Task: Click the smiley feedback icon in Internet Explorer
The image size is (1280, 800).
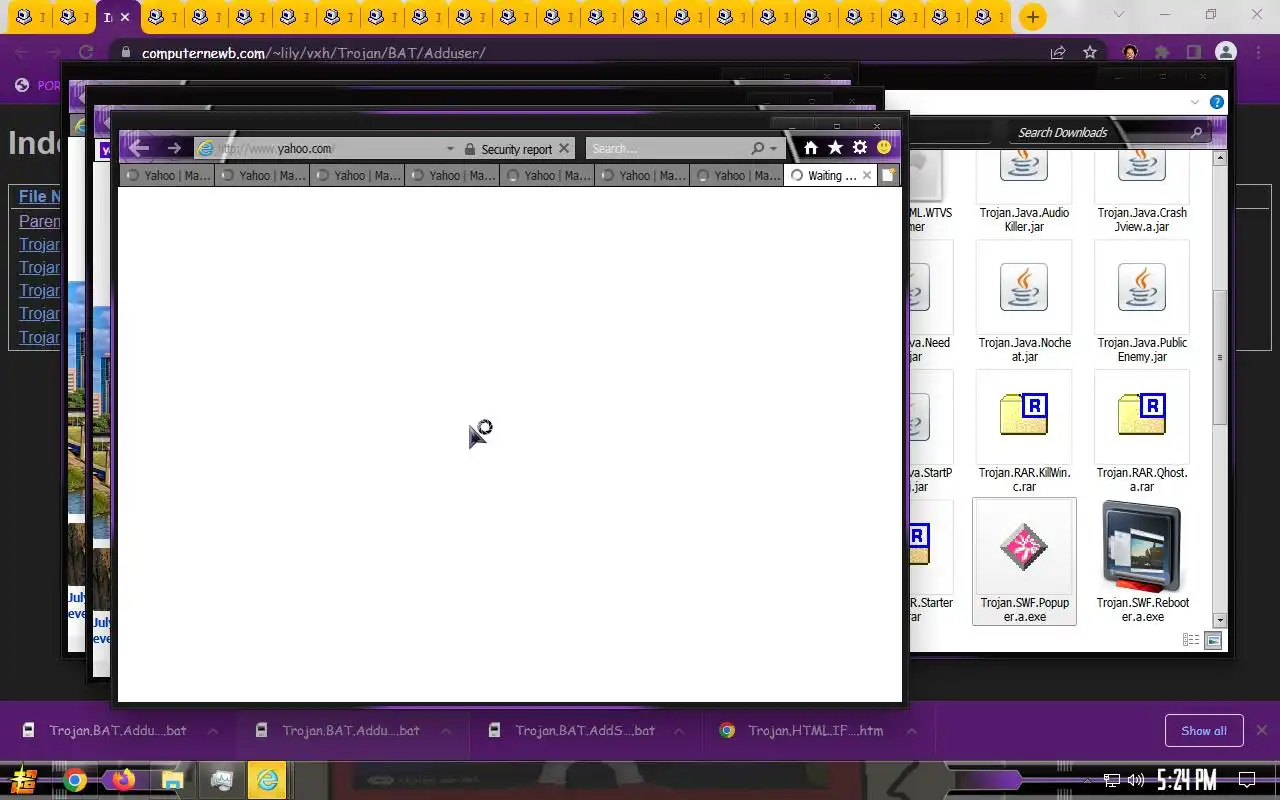Action: click(884, 148)
